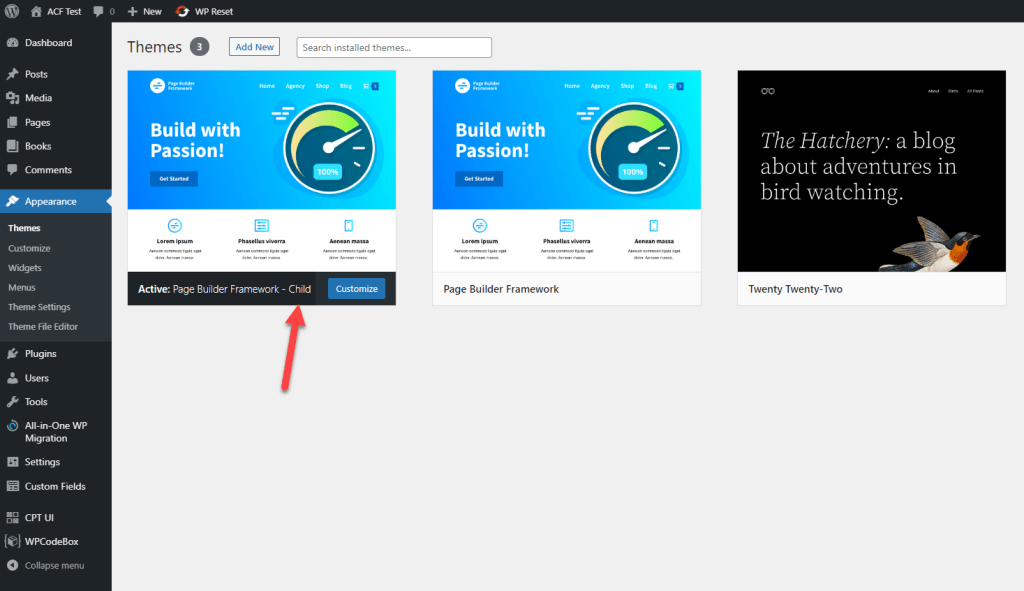Click the Twenty Twenty-Two theme name

[795, 289]
